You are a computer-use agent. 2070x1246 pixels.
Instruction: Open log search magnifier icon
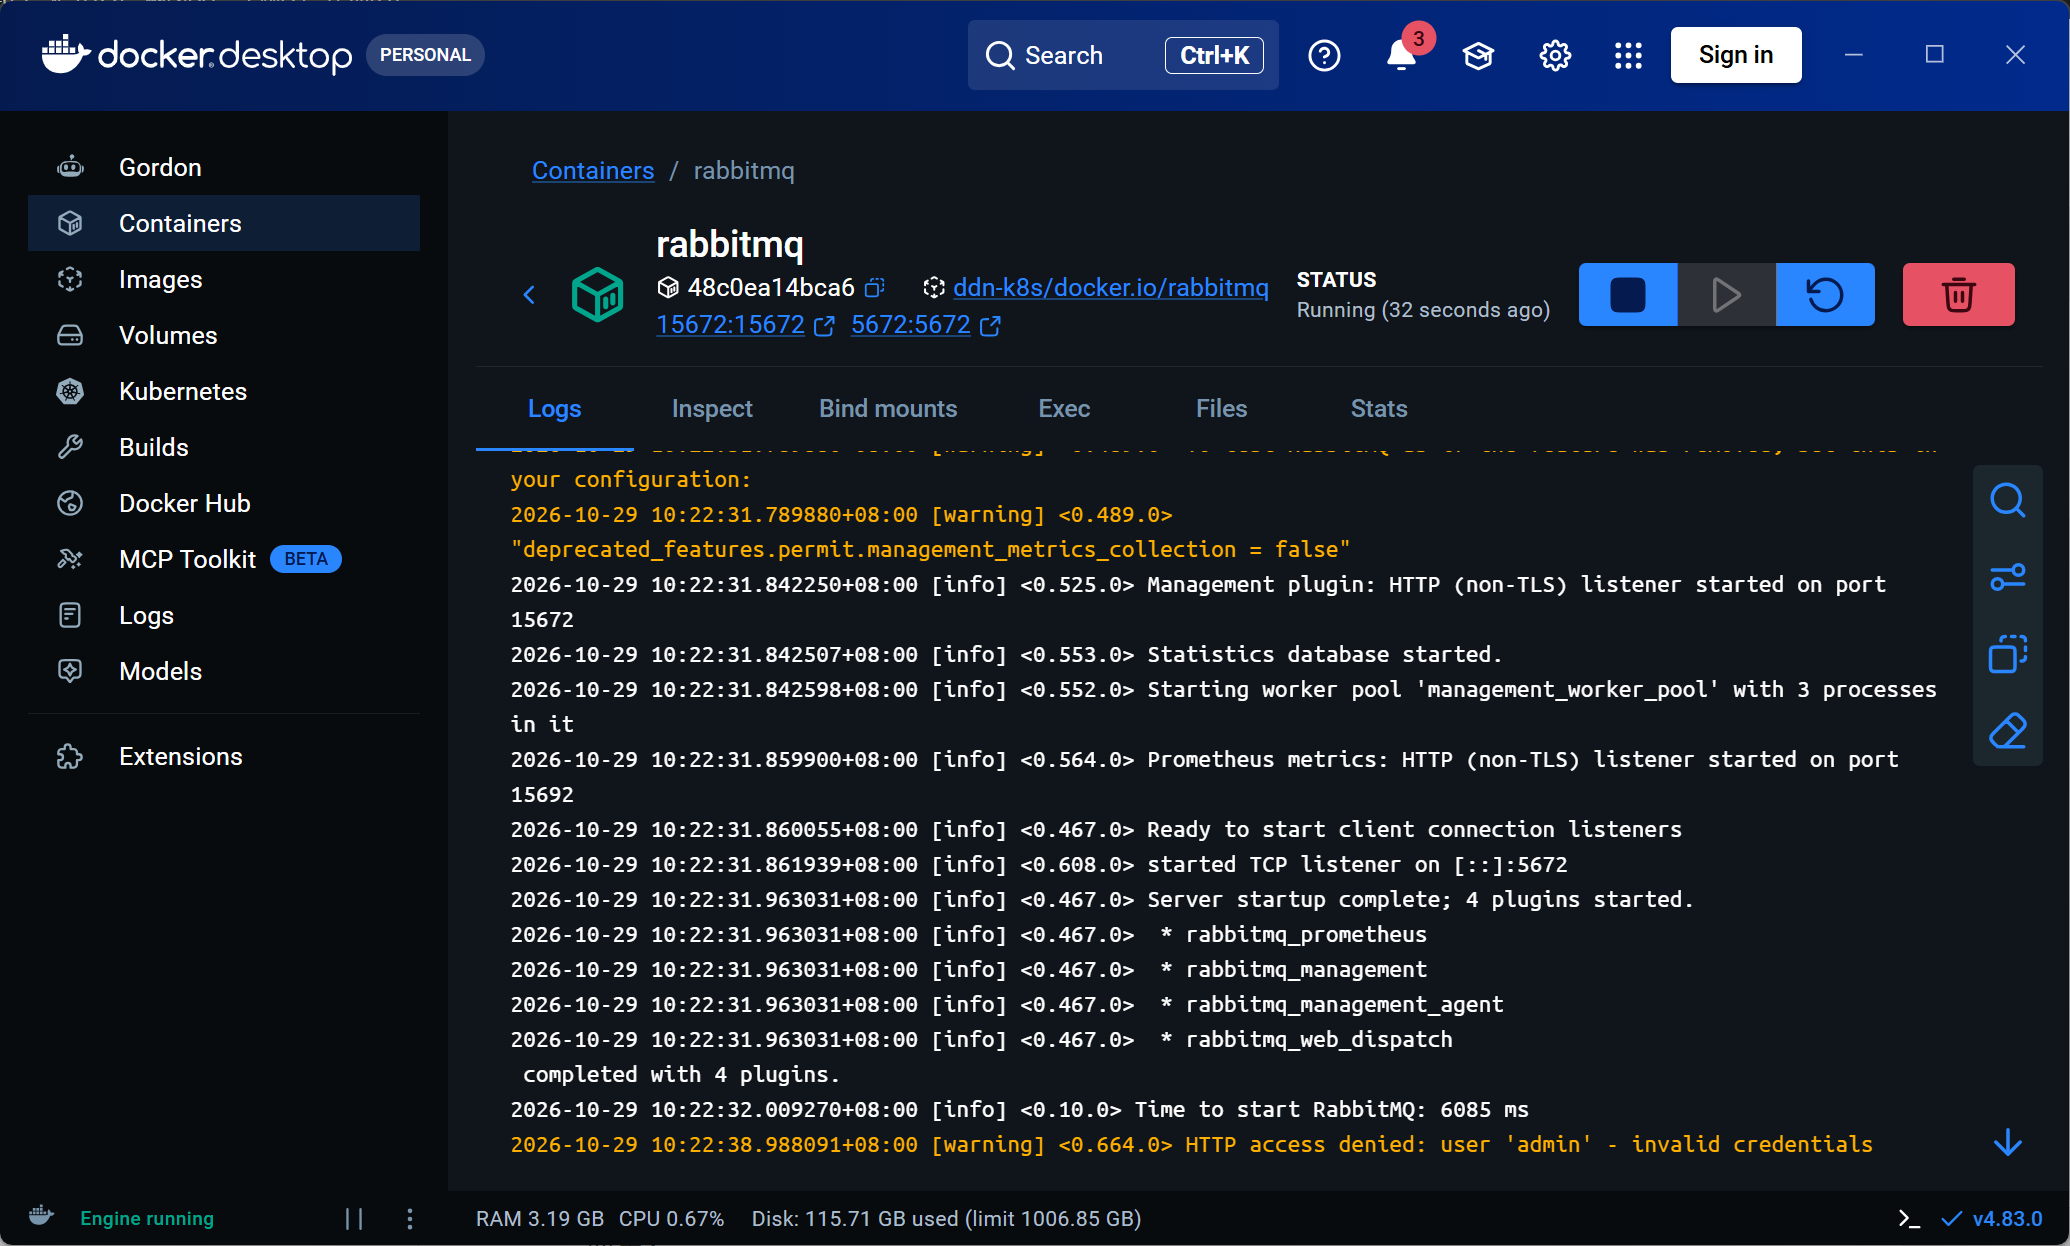point(2007,500)
